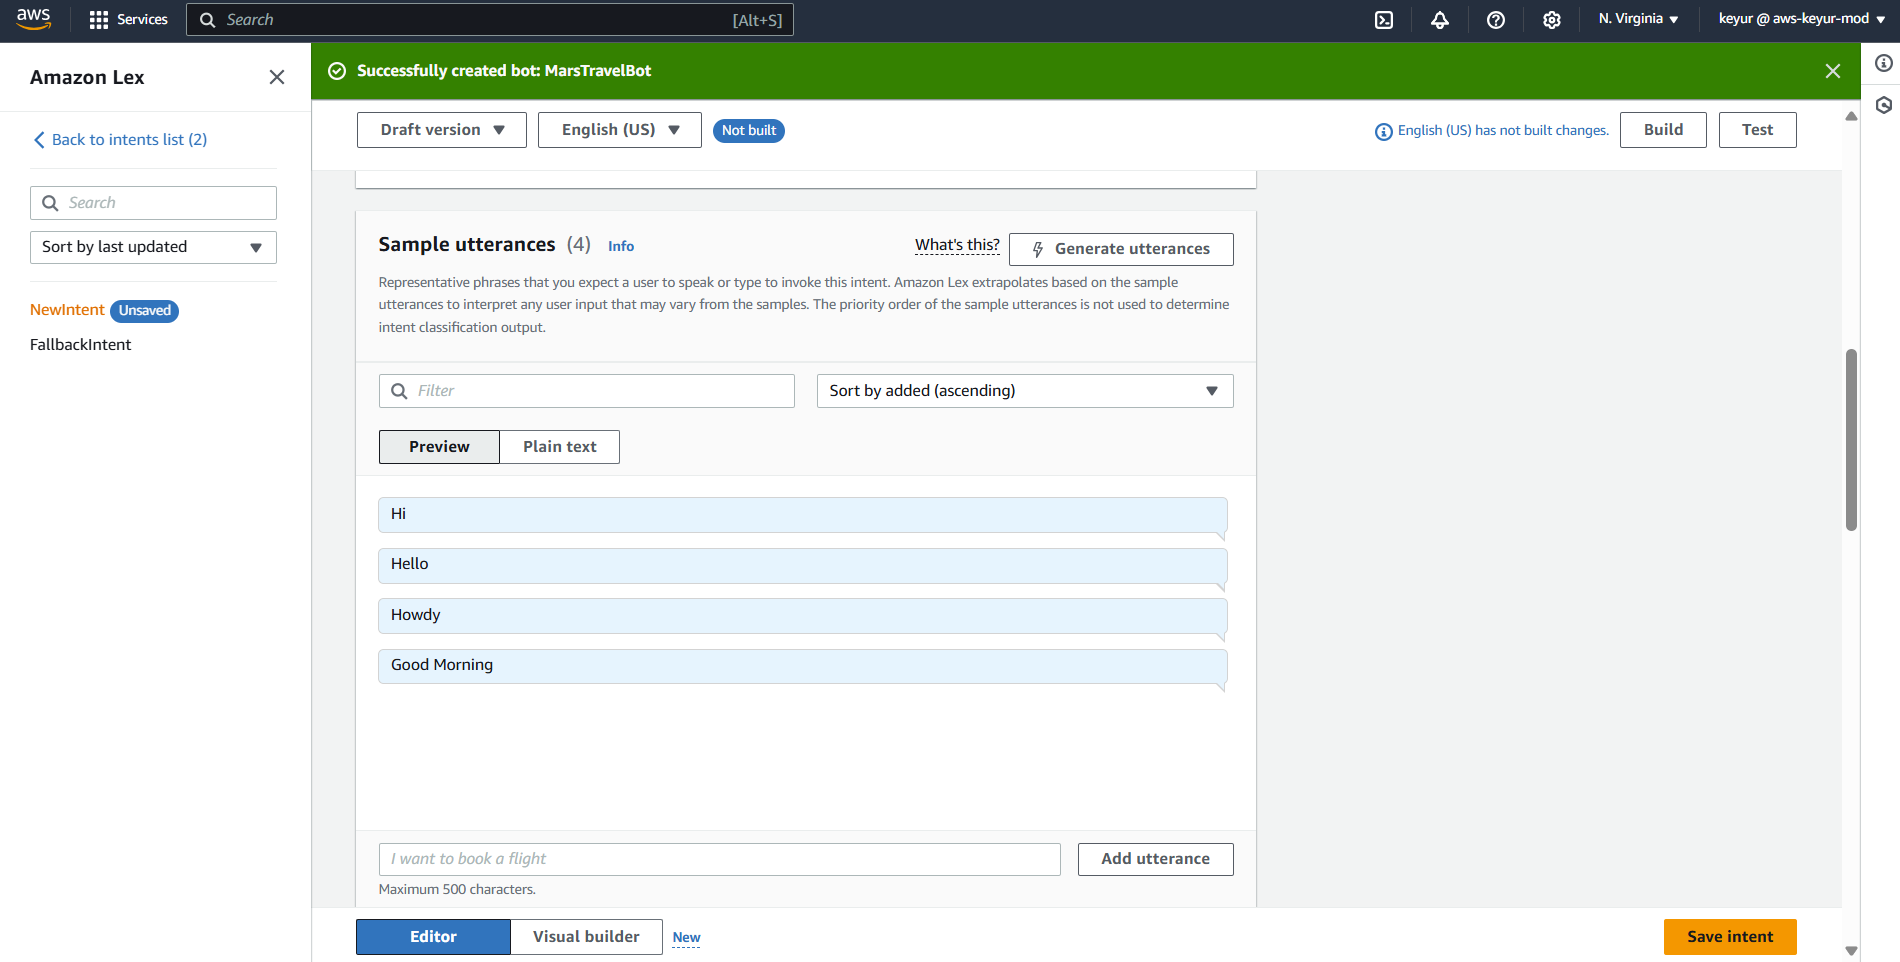
Task: Open the Services grid menu
Action: coord(128,20)
